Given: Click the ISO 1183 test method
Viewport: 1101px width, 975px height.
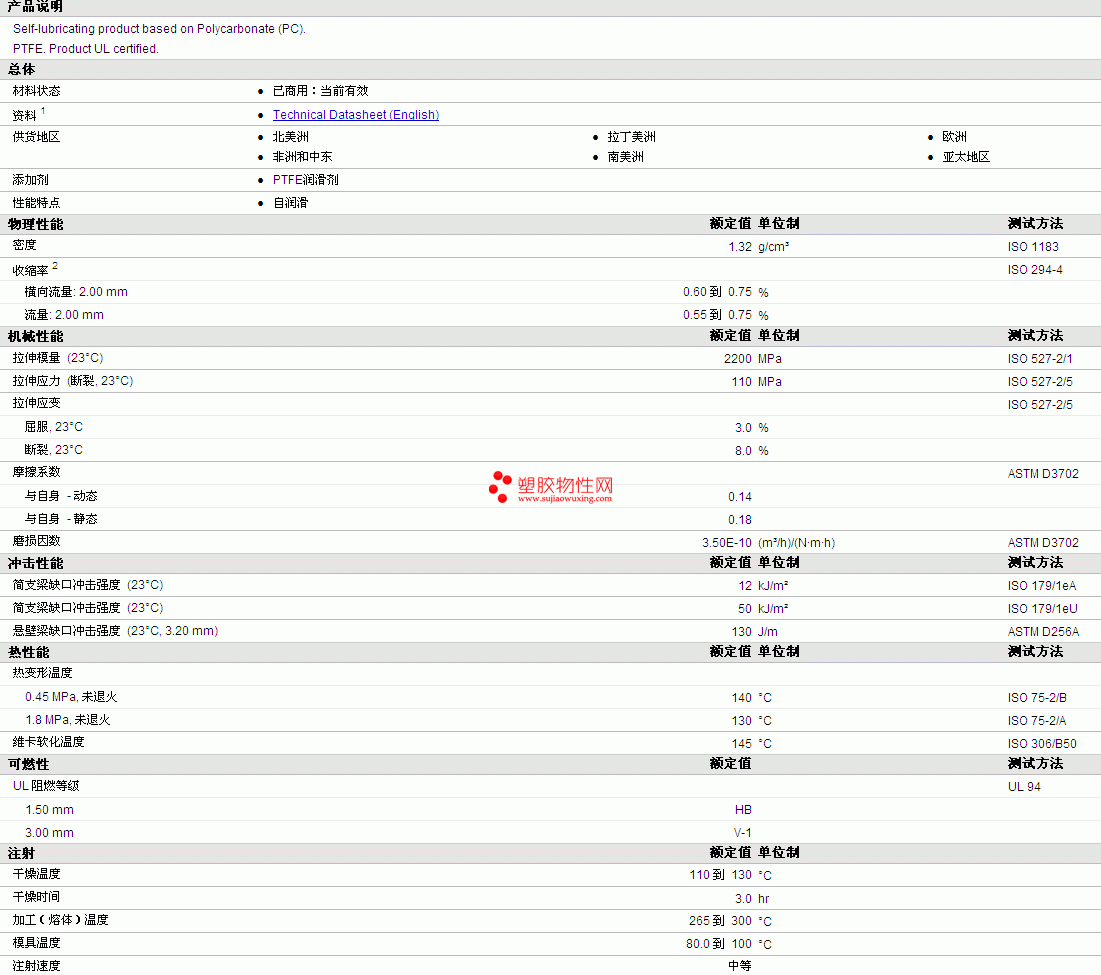Looking at the screenshot, I should pos(1033,247).
